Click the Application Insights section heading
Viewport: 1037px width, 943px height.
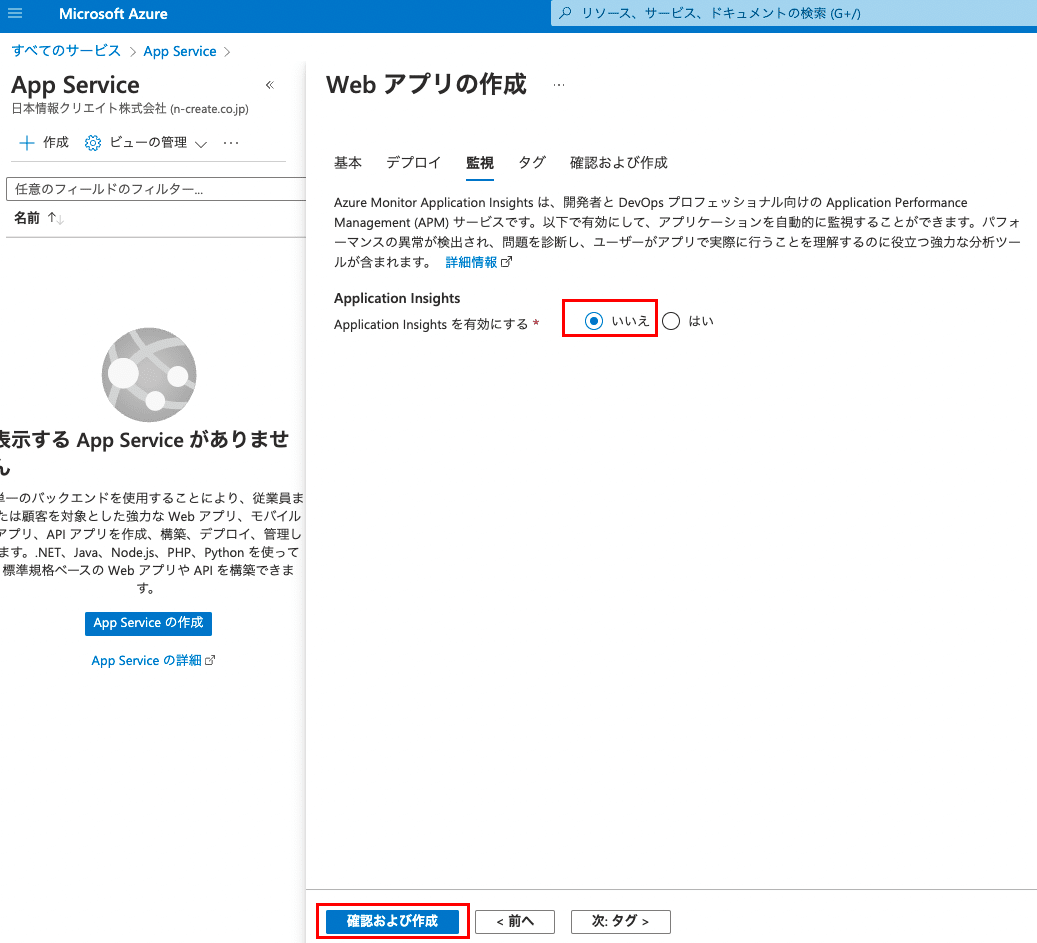pyautogui.click(x=397, y=298)
